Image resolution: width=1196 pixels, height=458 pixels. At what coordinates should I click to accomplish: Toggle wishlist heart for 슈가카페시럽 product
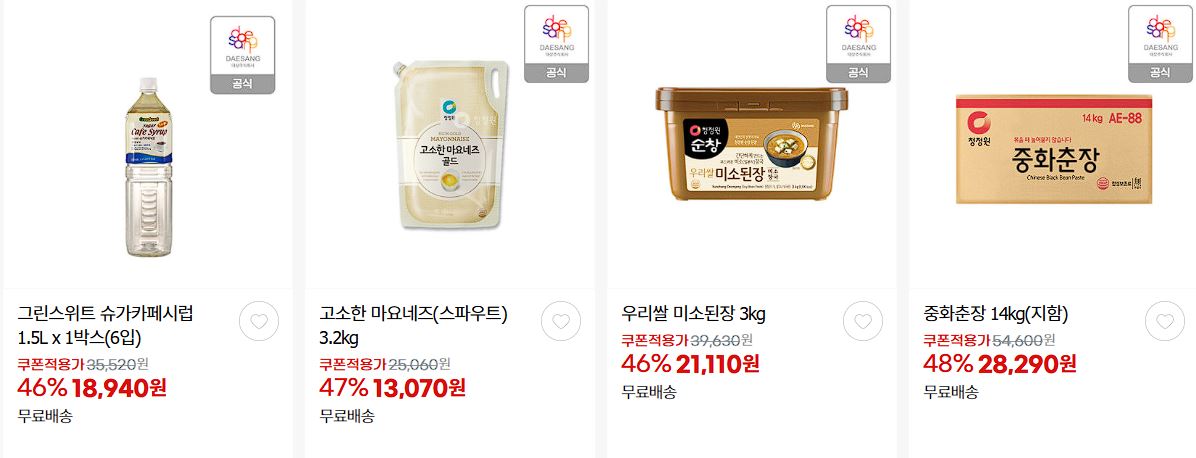259,321
